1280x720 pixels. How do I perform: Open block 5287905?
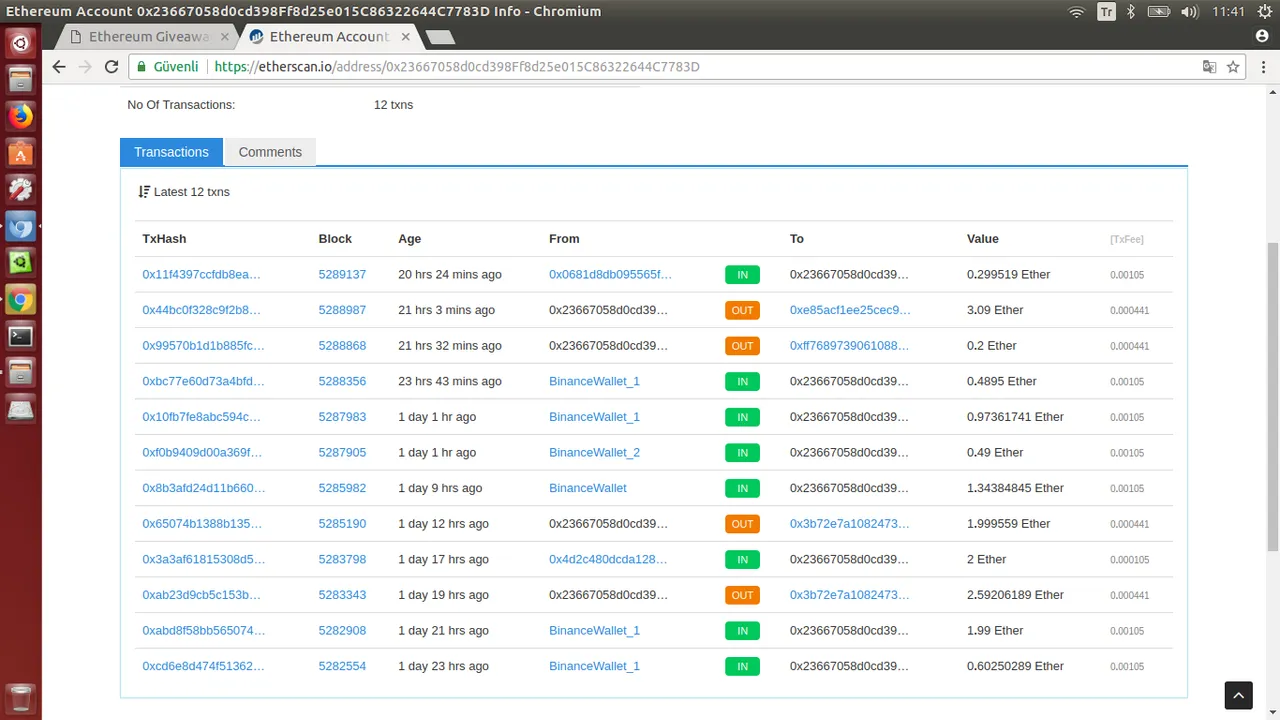[342, 452]
